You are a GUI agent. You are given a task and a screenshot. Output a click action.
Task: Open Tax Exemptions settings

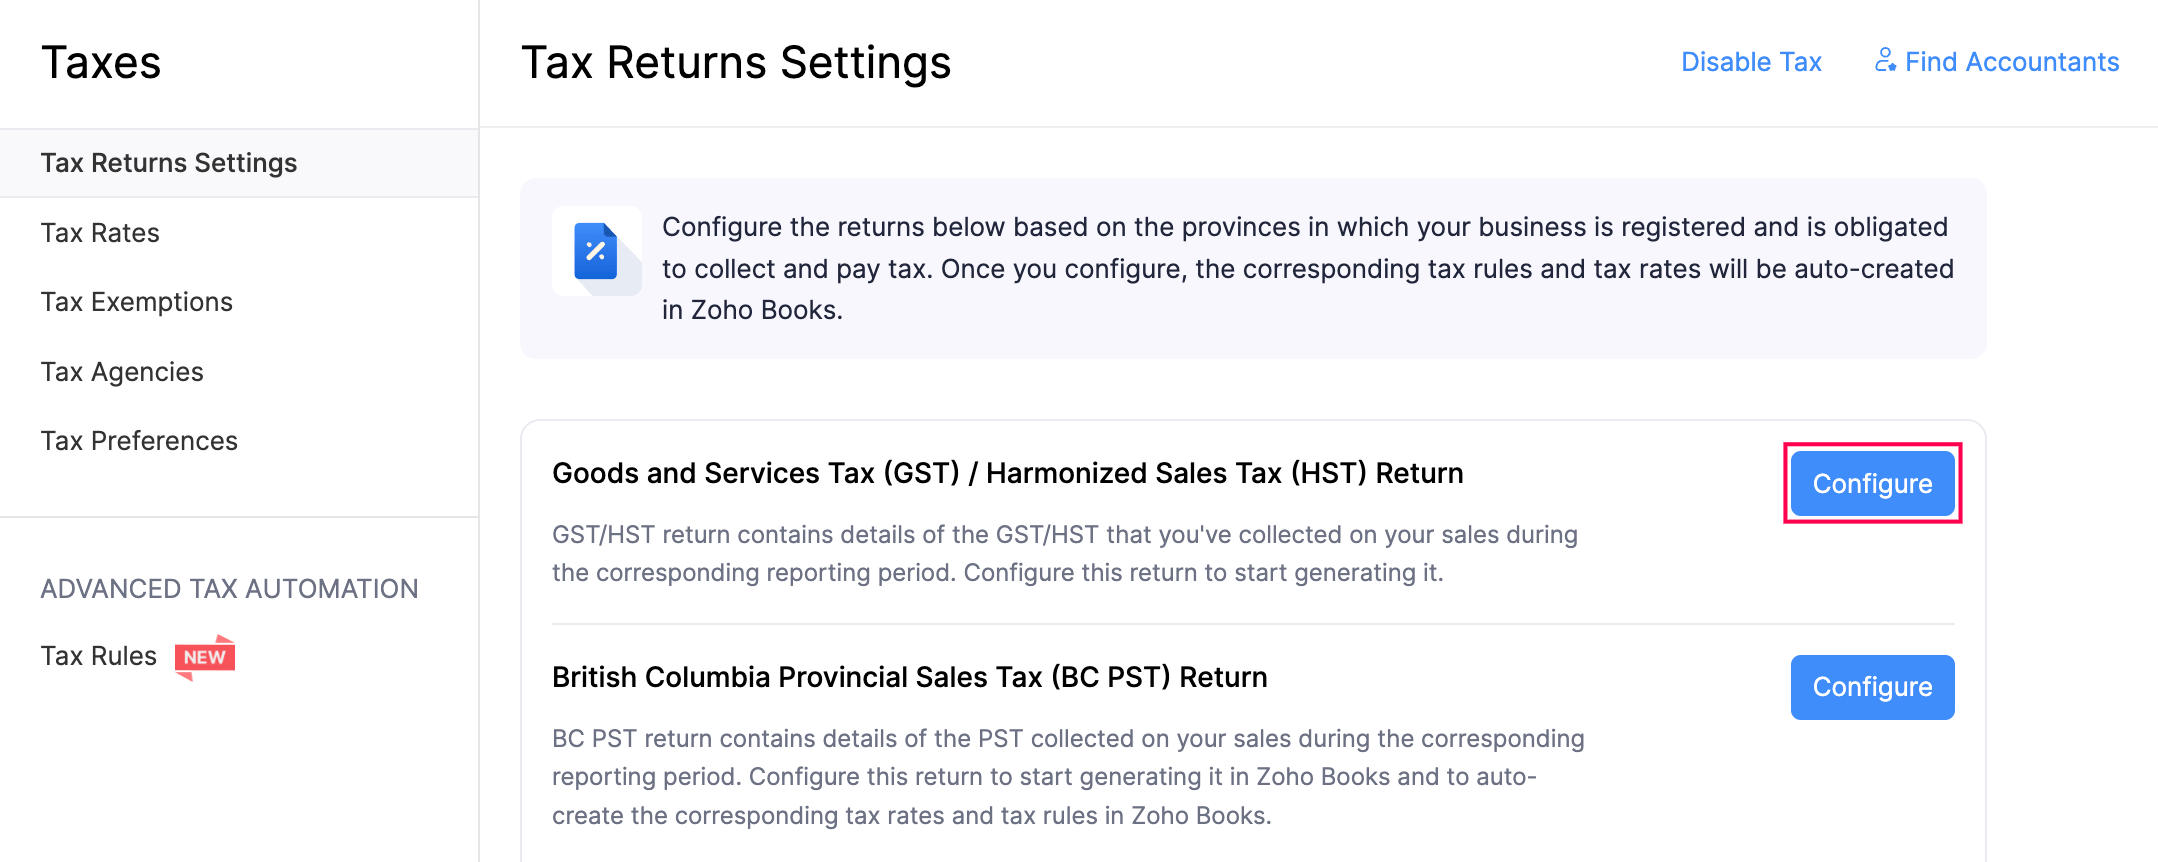(136, 301)
